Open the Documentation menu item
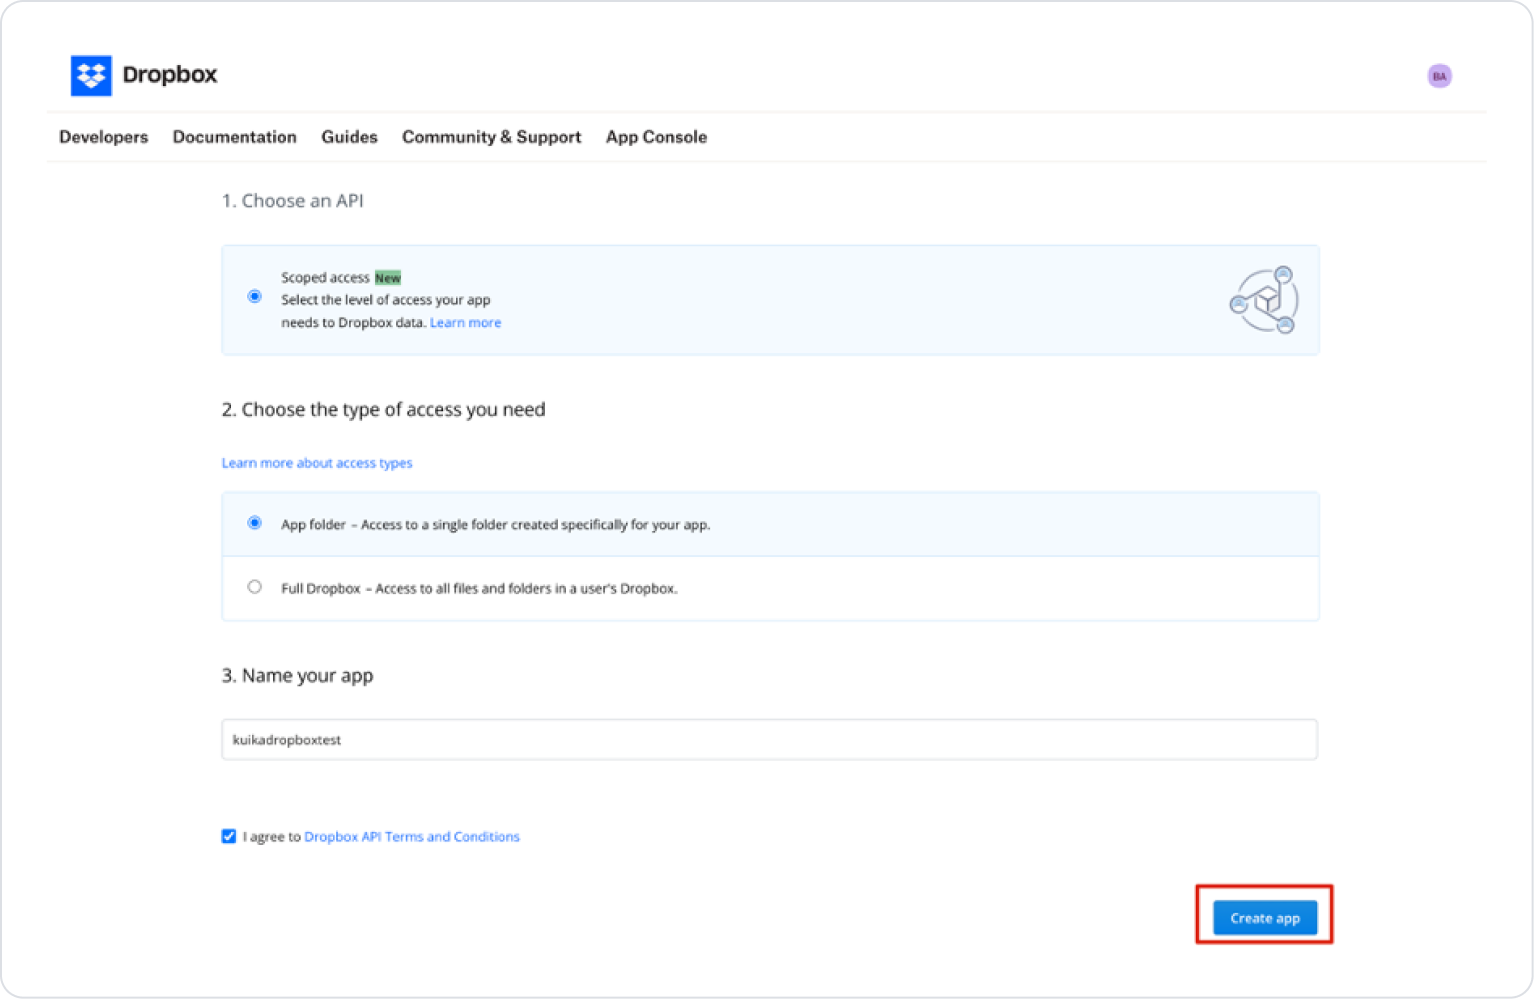 (235, 137)
